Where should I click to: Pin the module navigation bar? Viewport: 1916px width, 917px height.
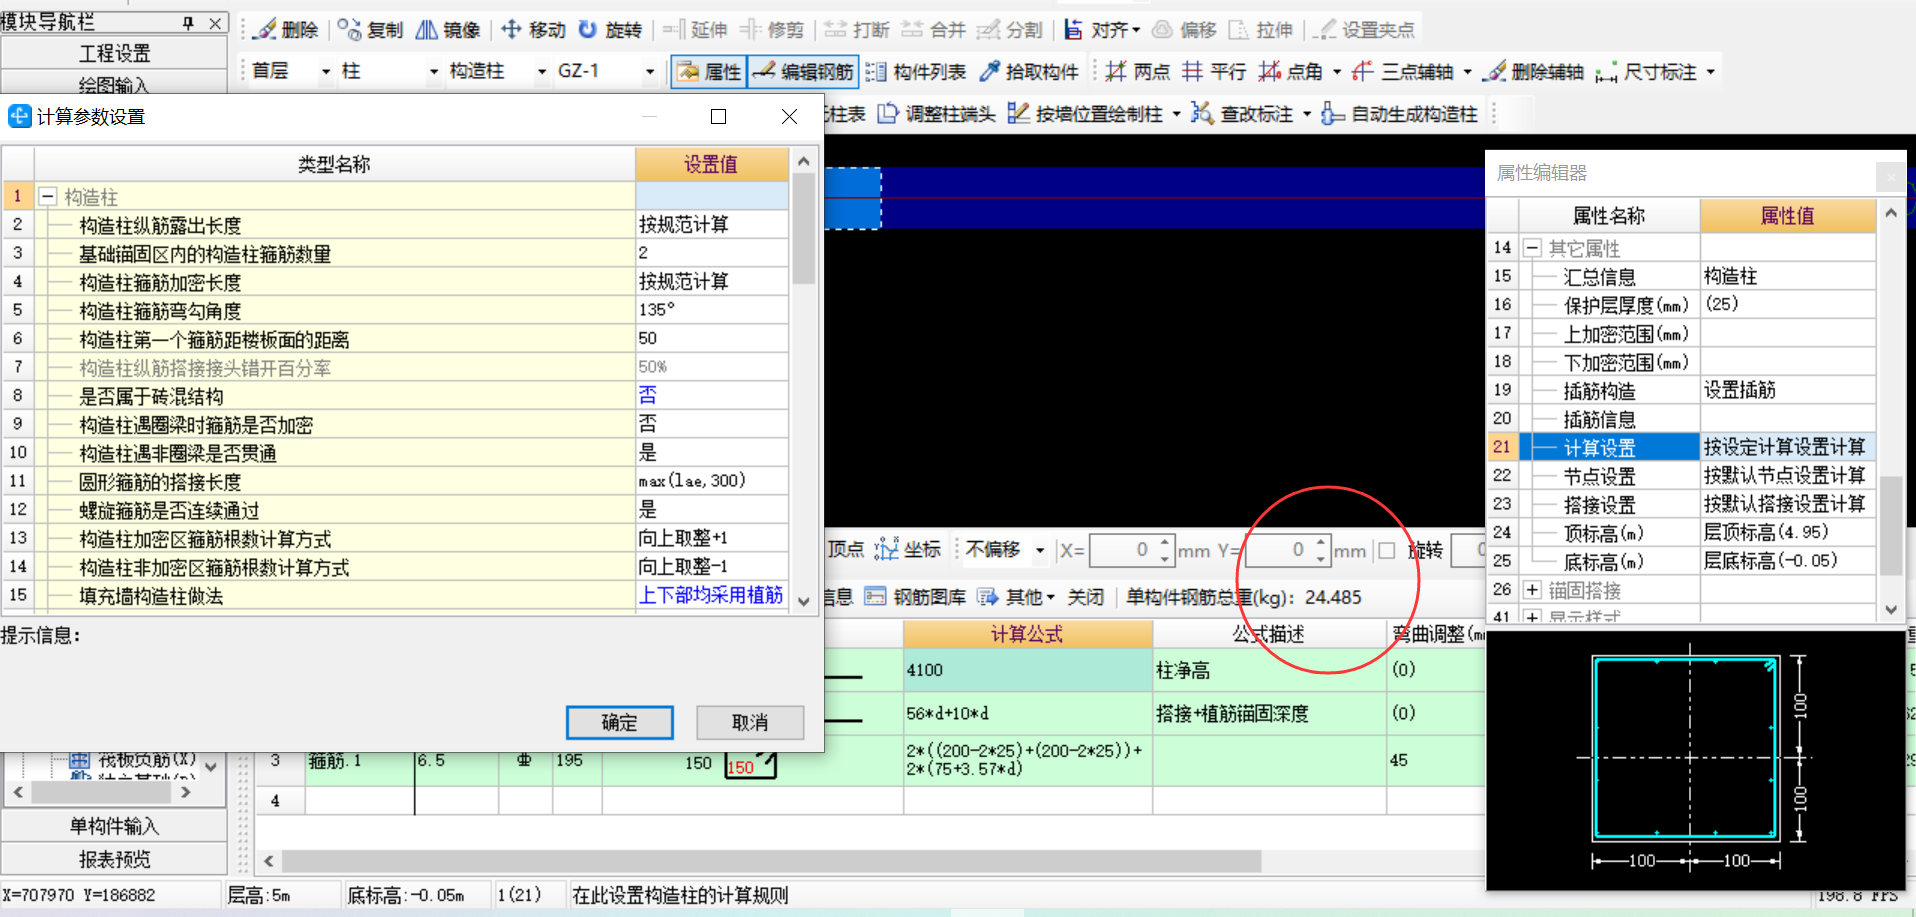point(188,22)
